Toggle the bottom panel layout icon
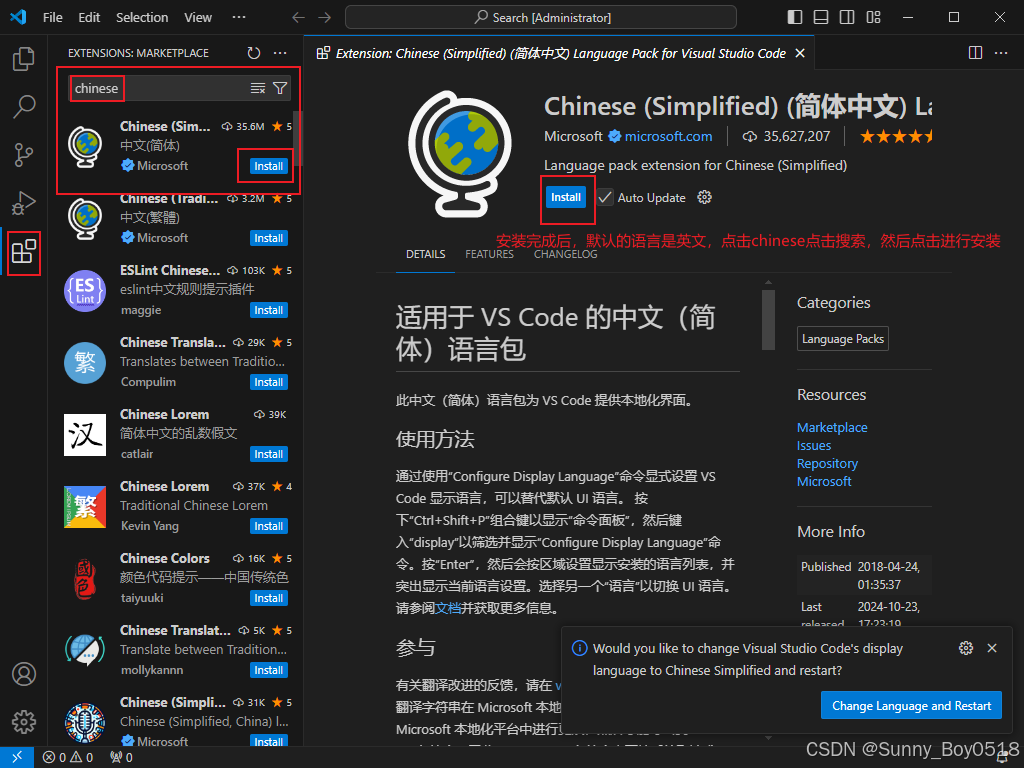Image resolution: width=1024 pixels, height=768 pixels. click(x=821, y=17)
